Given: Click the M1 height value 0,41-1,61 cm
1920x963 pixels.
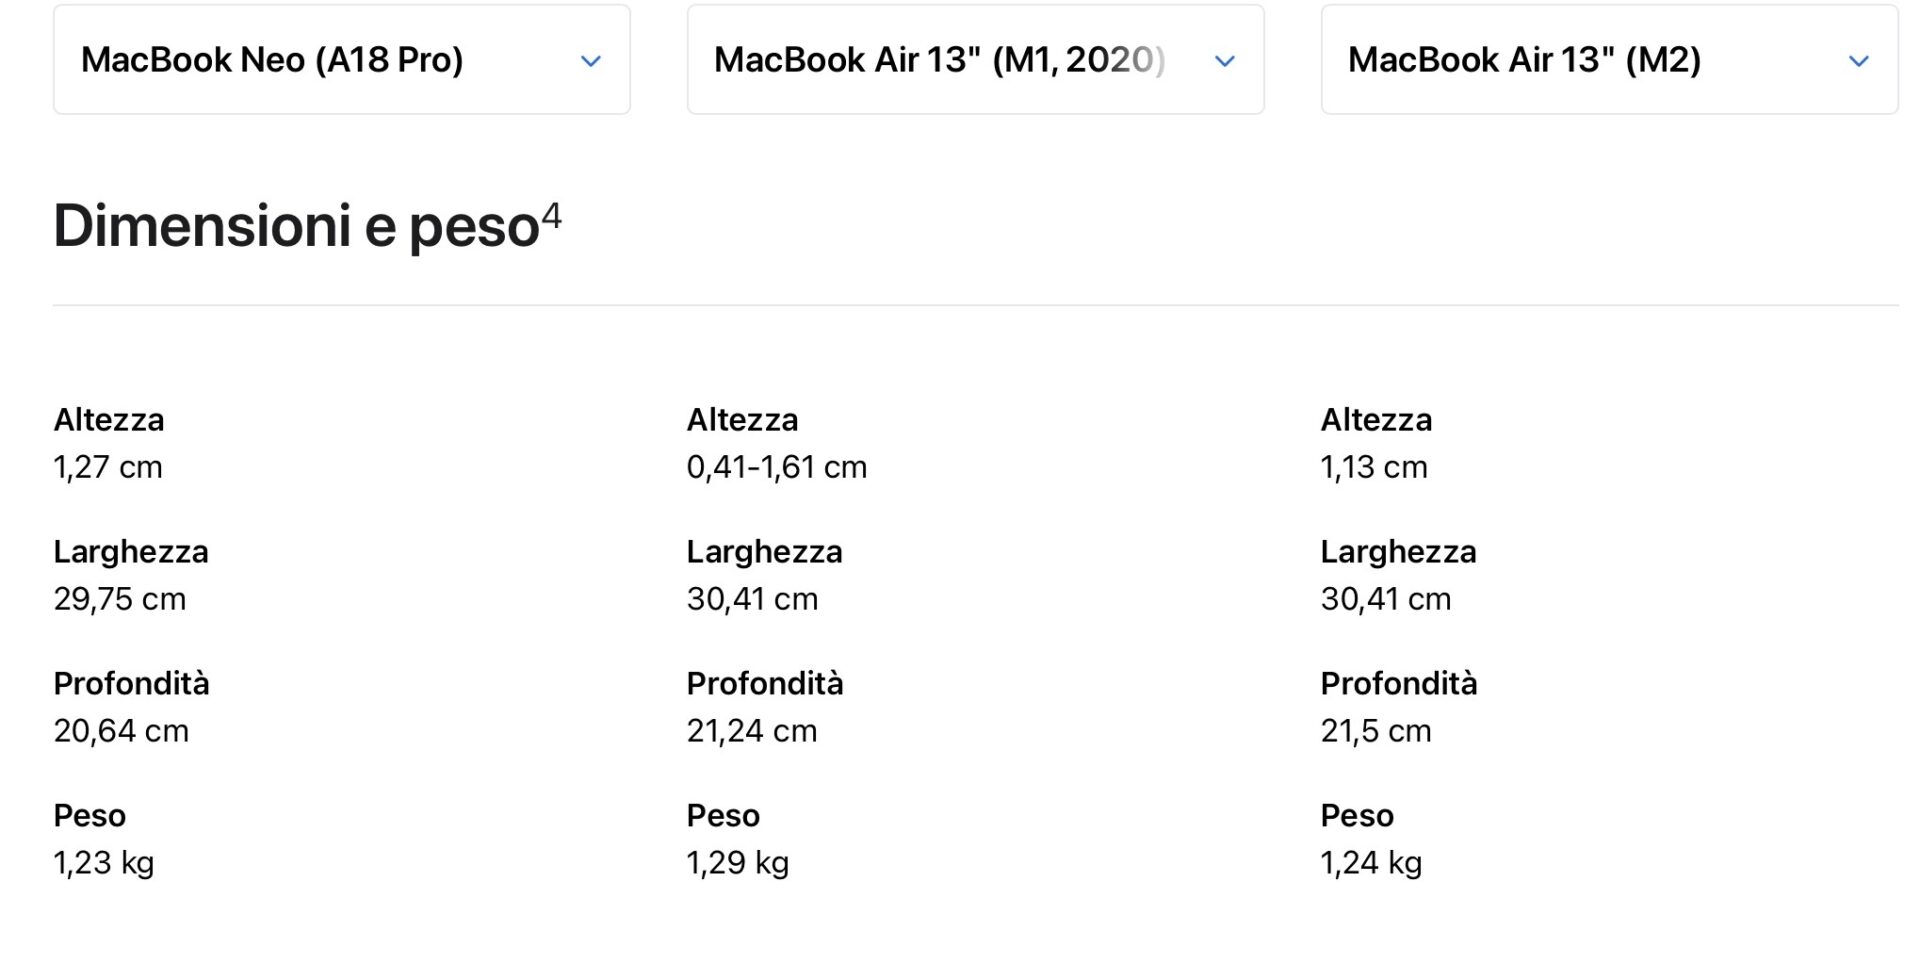Looking at the screenshot, I should 777,467.
